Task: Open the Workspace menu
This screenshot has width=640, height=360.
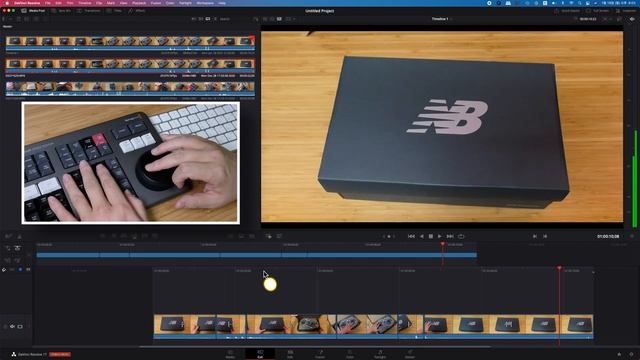Action: (x=205, y=3)
